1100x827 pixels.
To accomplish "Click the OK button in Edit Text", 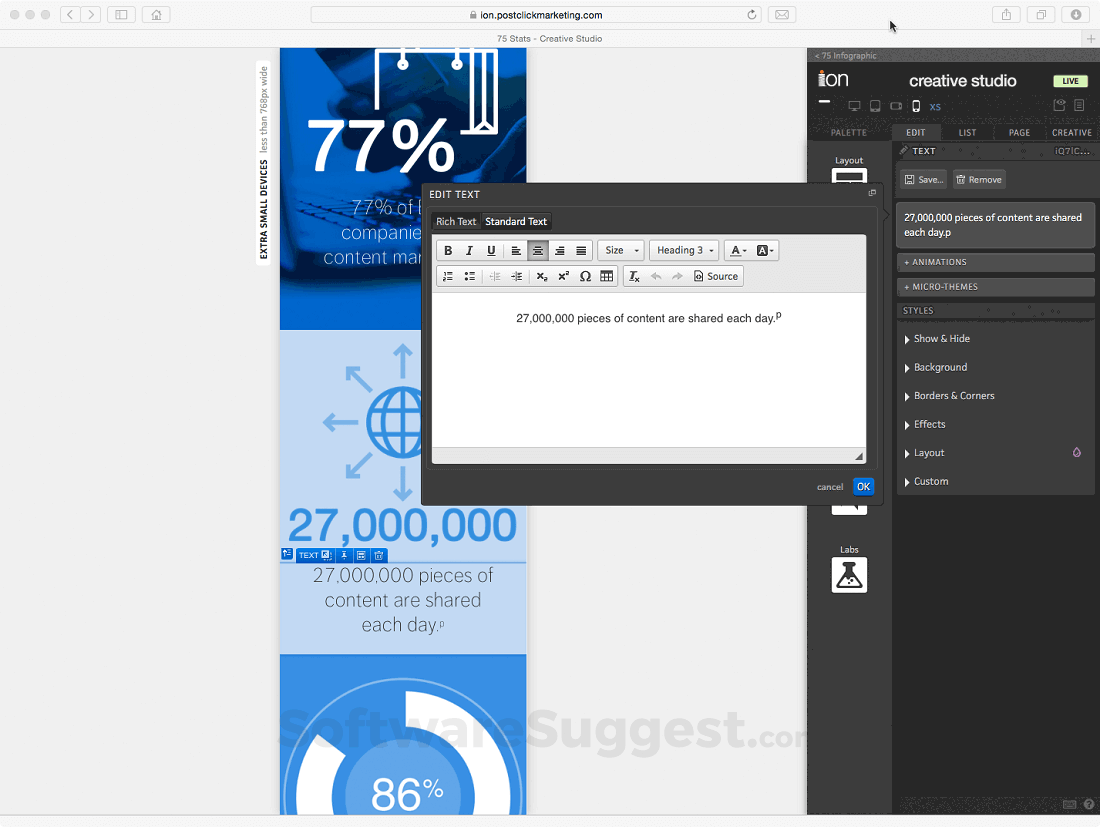I will pyautogui.click(x=863, y=487).
